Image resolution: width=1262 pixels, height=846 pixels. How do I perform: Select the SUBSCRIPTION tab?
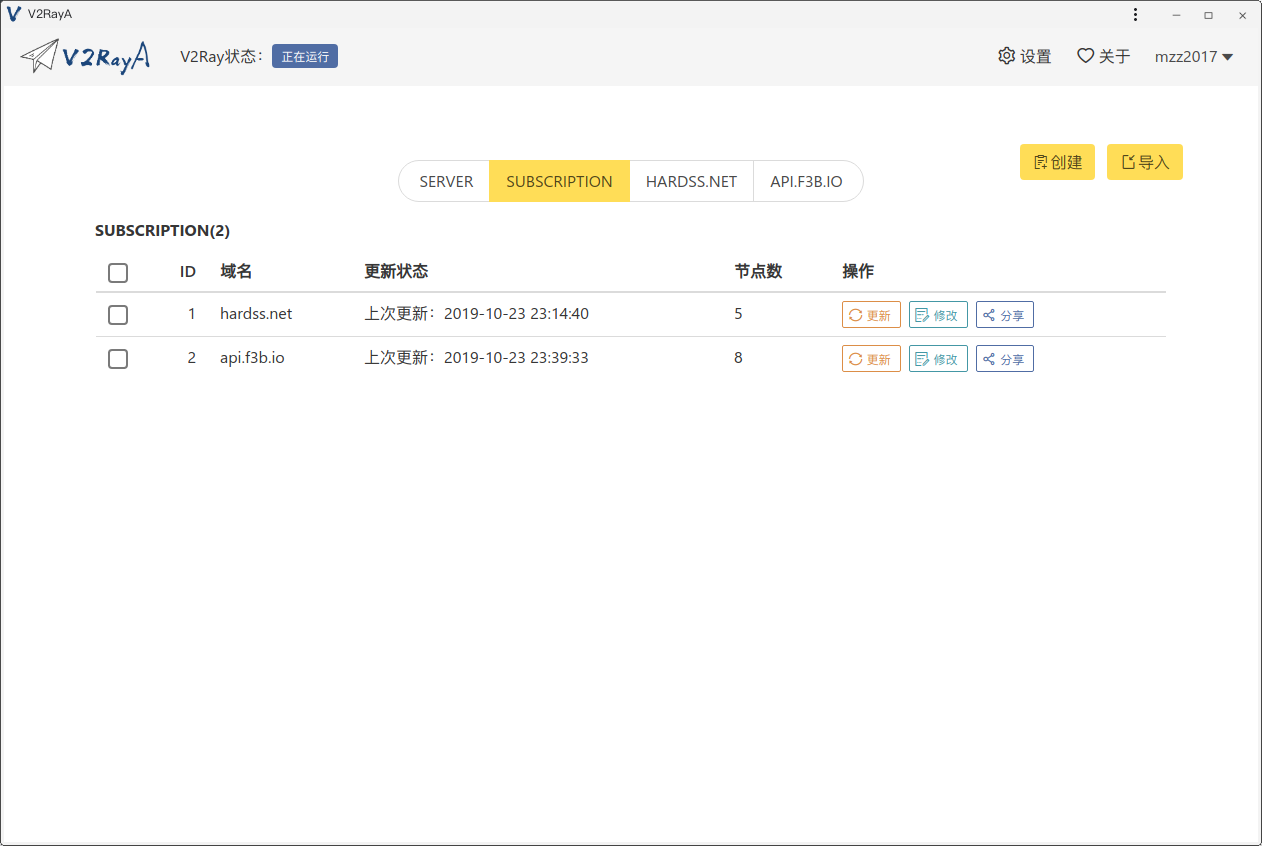(x=559, y=181)
